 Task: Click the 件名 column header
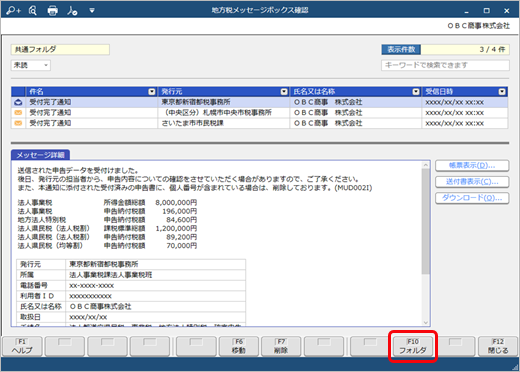pos(91,92)
